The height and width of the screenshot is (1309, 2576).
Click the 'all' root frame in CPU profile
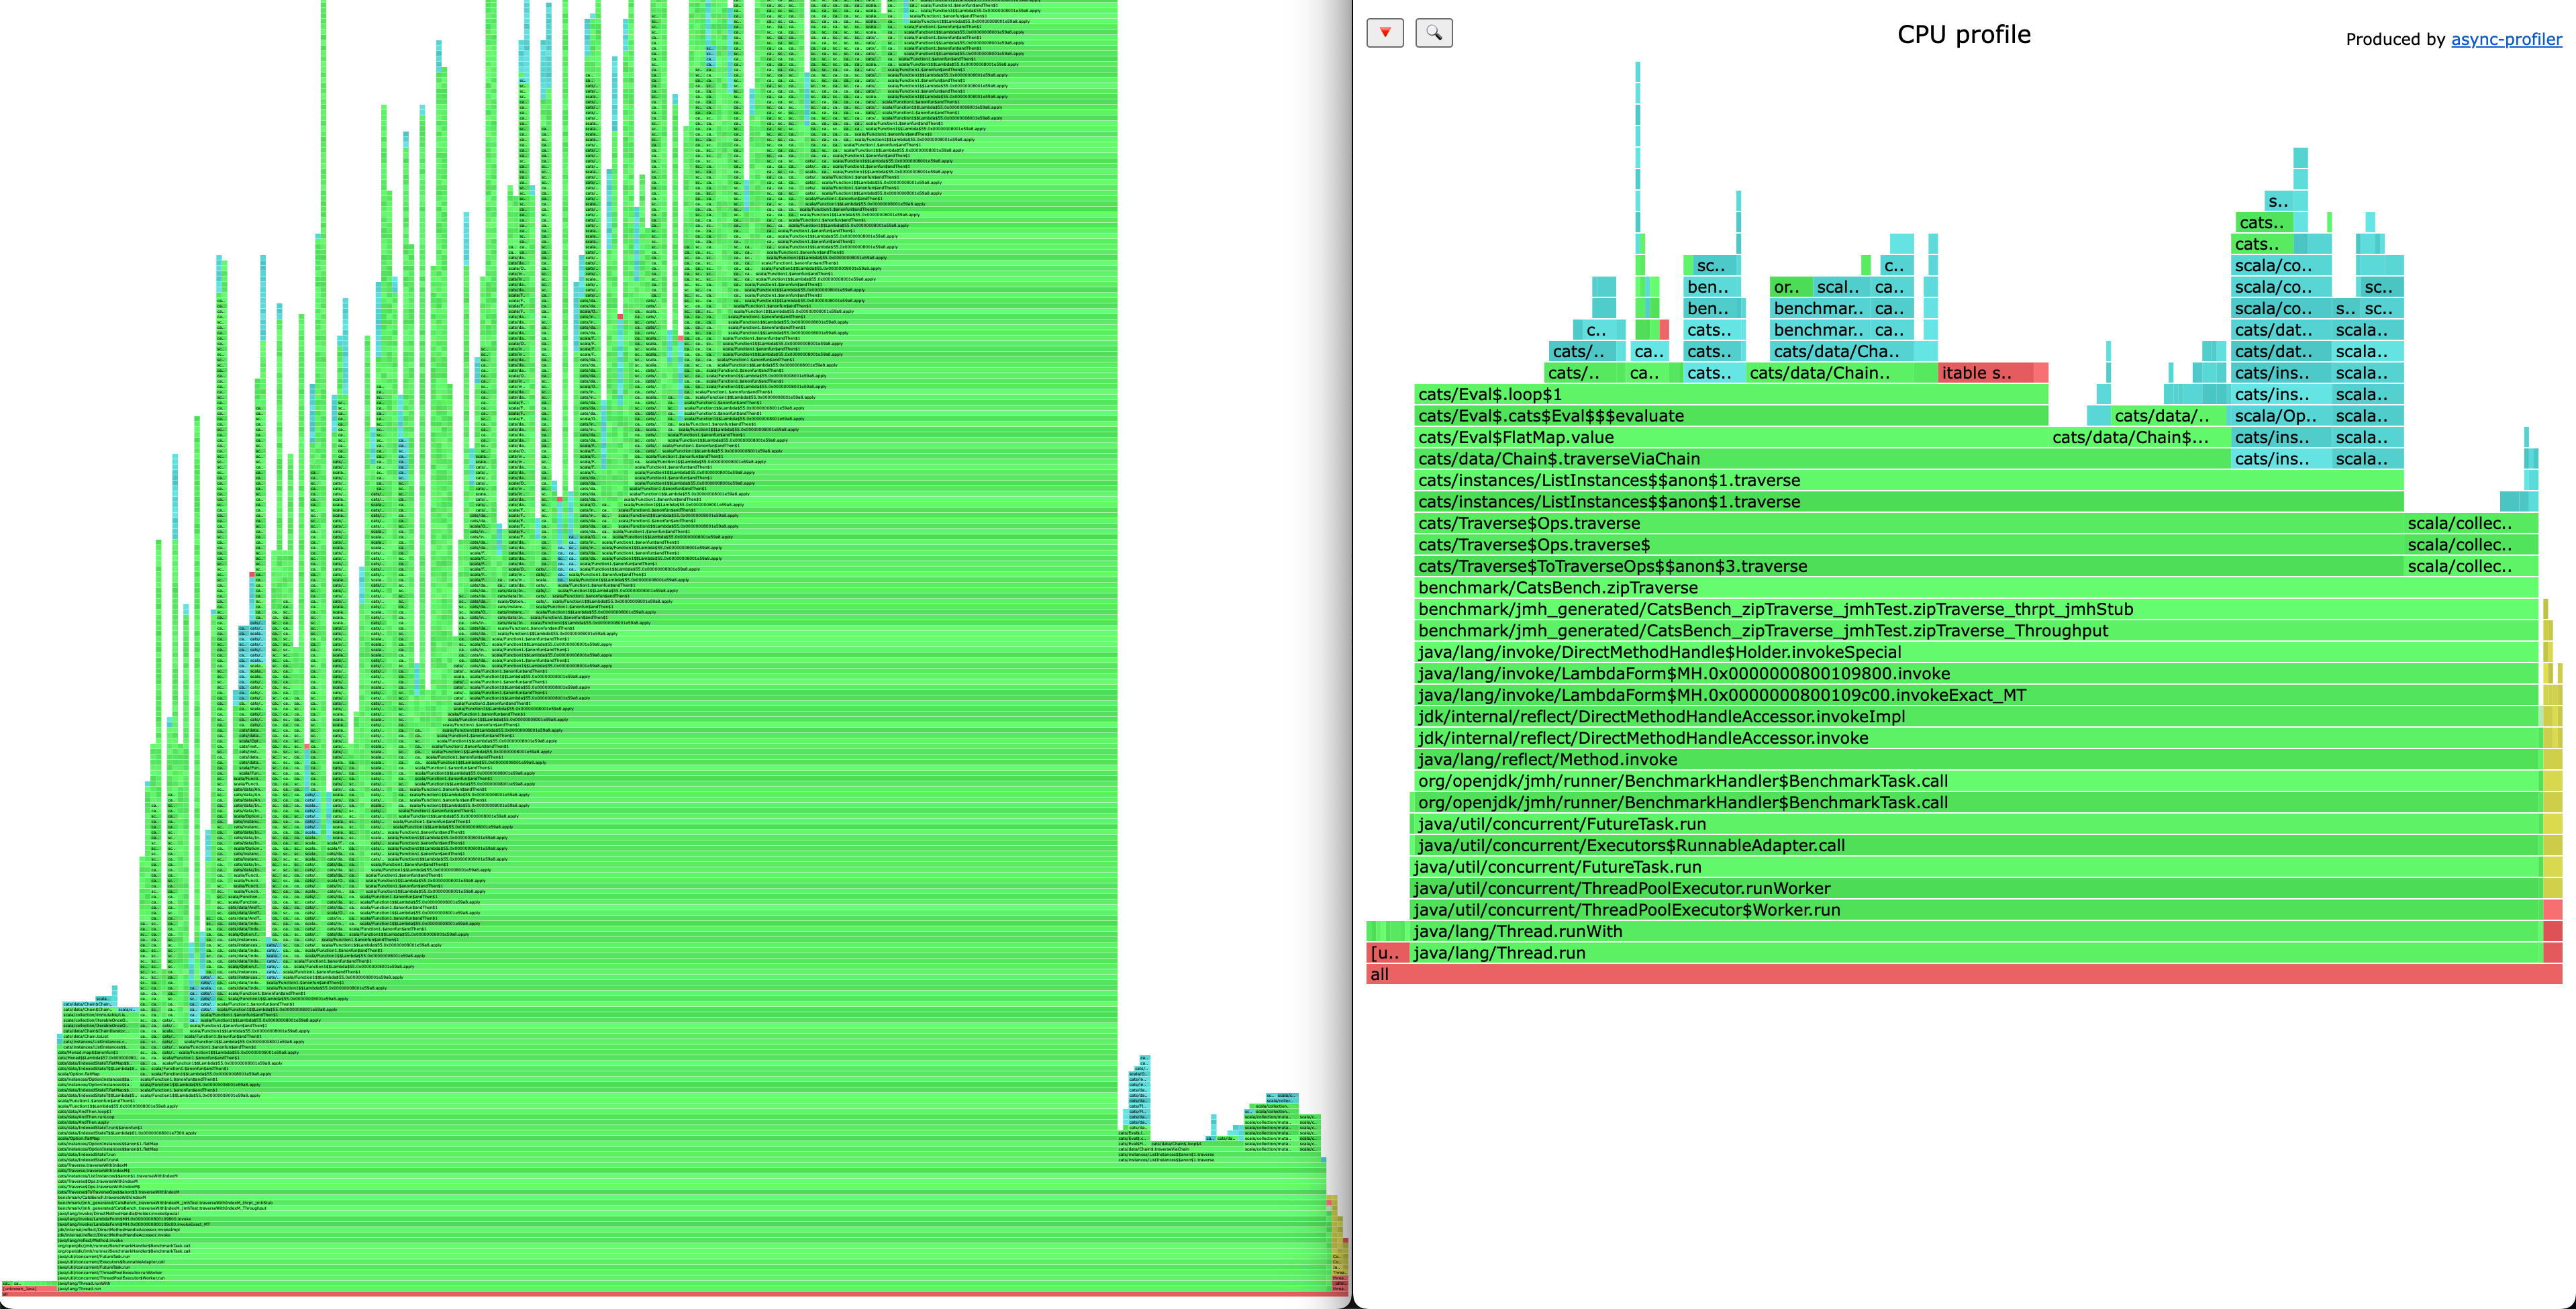pos(1964,974)
